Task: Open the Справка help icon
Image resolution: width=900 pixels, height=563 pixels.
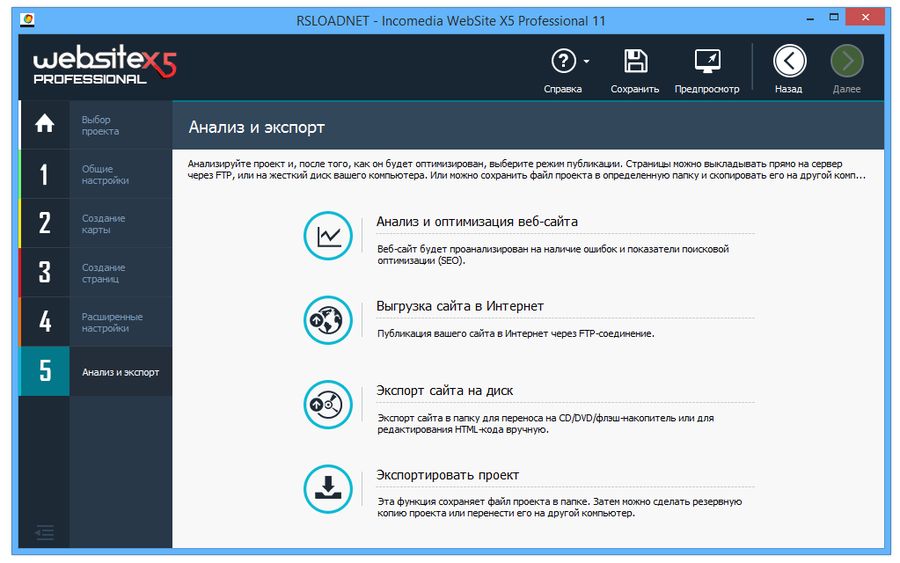Action: 563,61
